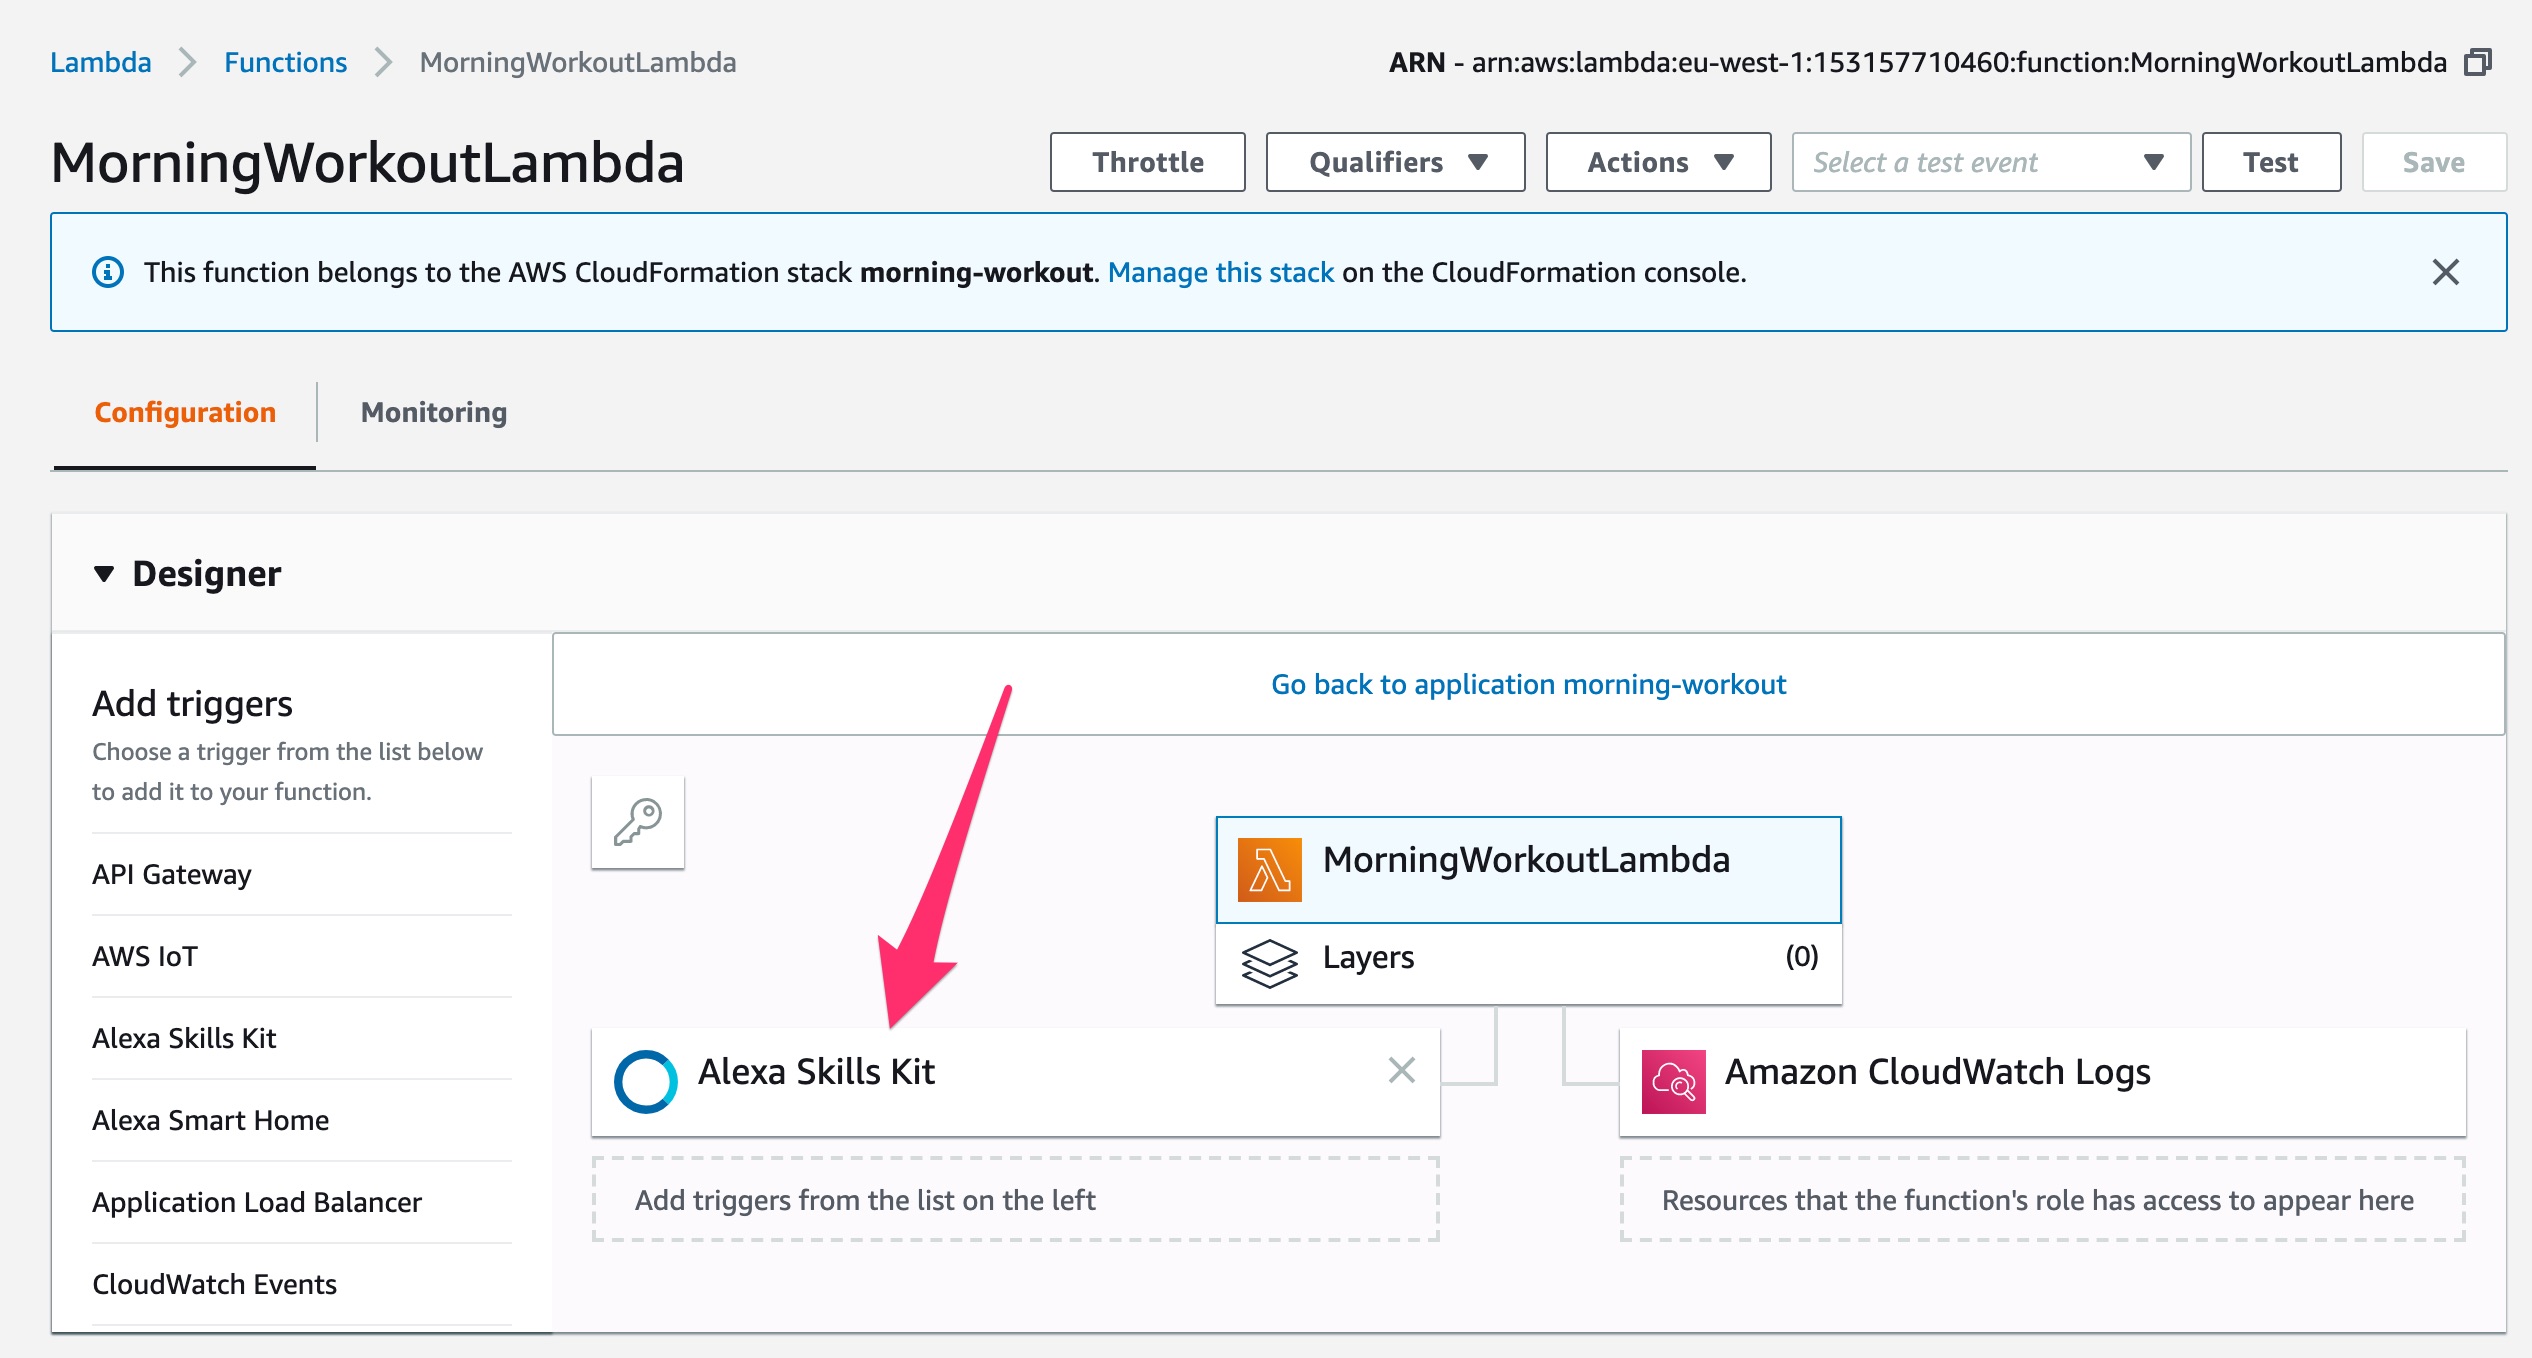Switch to the Monitoring tab
The height and width of the screenshot is (1358, 2532).
click(434, 412)
